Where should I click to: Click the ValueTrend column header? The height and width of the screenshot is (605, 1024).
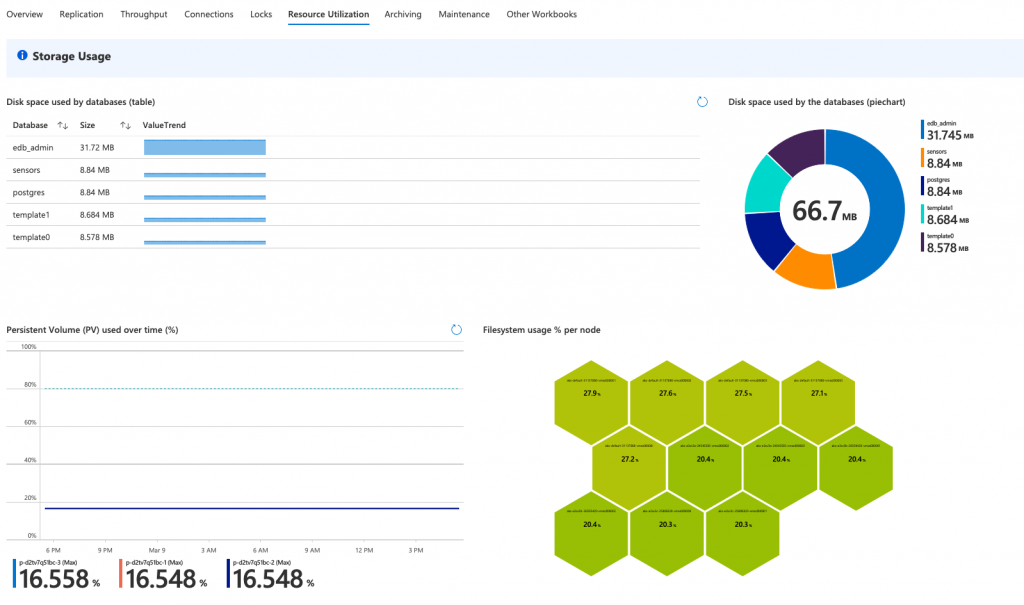(164, 125)
